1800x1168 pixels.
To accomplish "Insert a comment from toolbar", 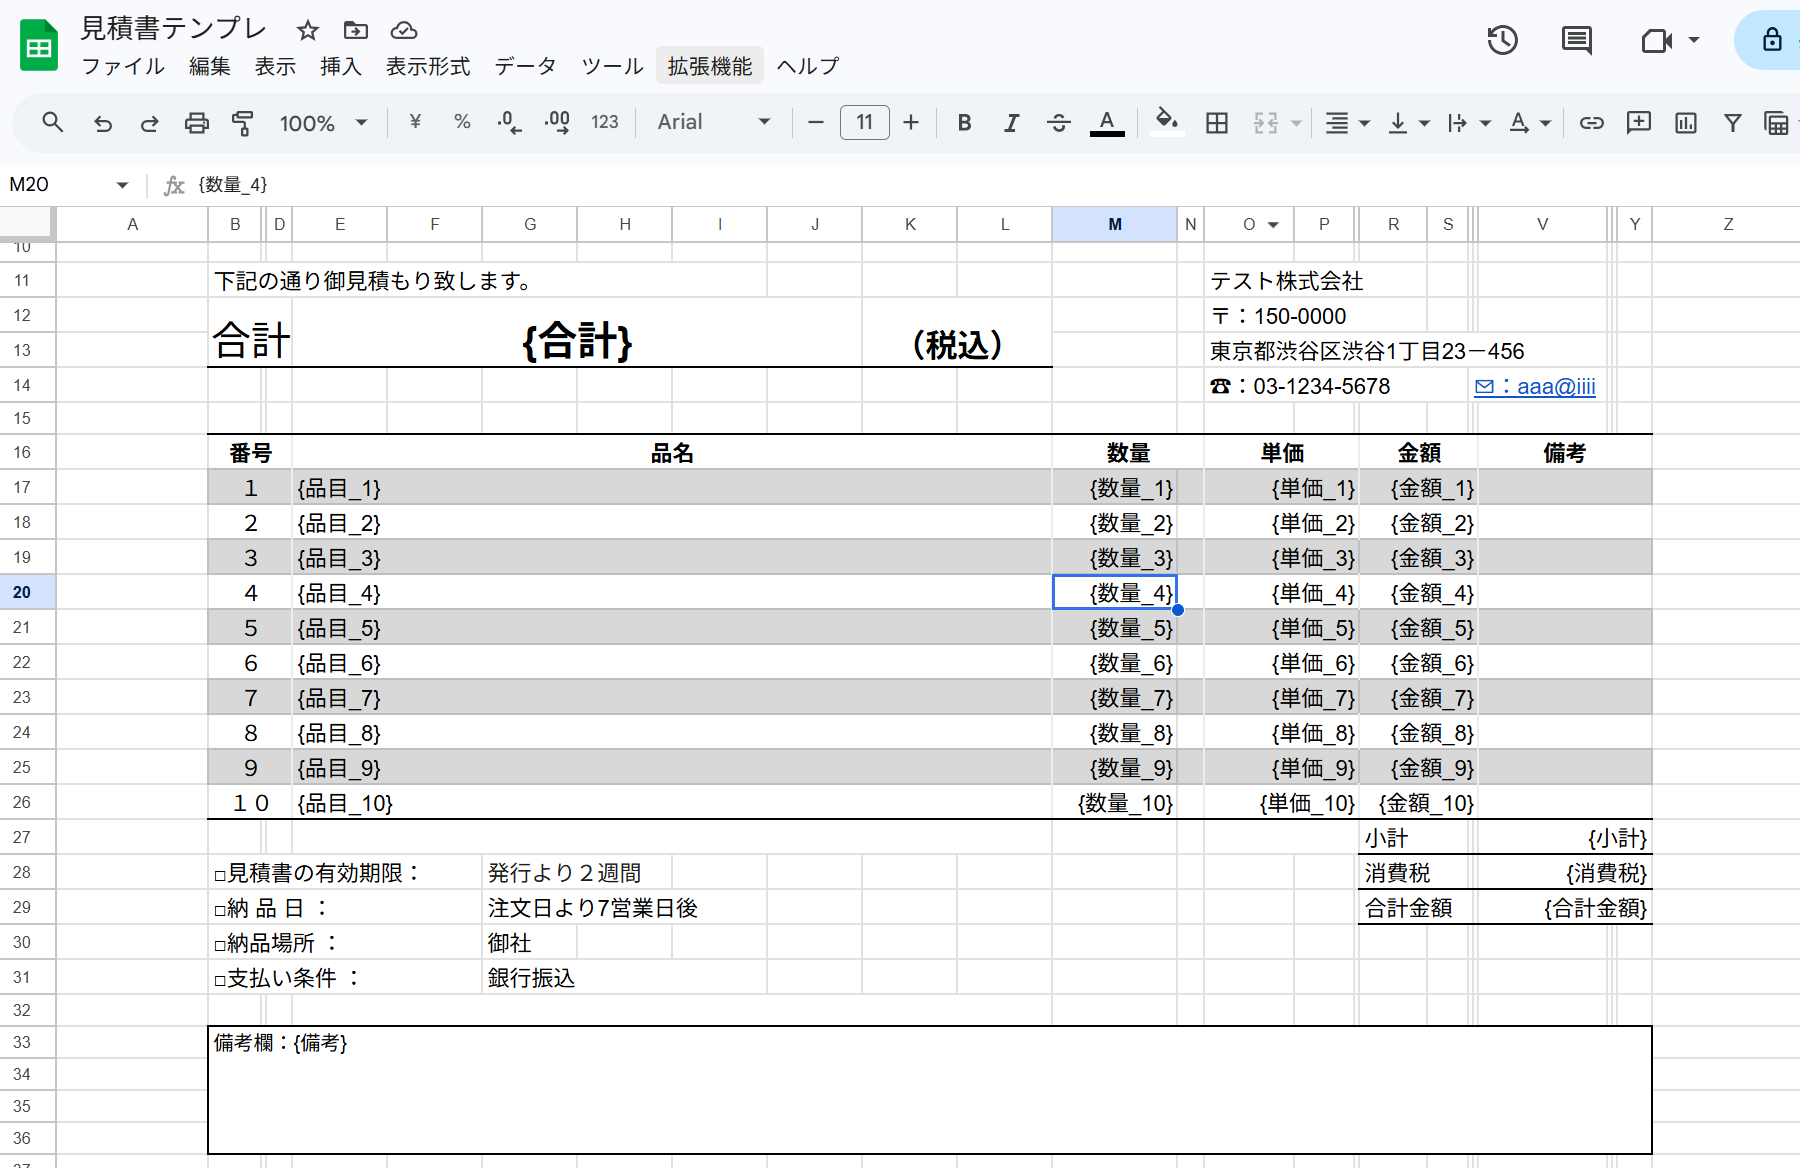I will (x=1639, y=122).
